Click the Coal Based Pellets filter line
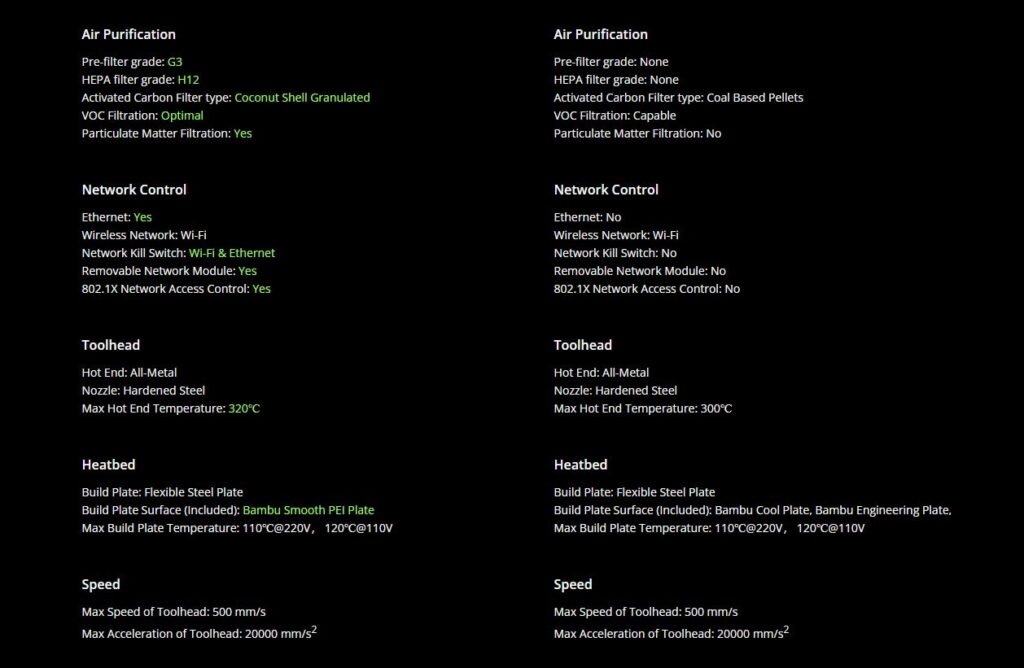The height and width of the screenshot is (668, 1024). point(679,98)
